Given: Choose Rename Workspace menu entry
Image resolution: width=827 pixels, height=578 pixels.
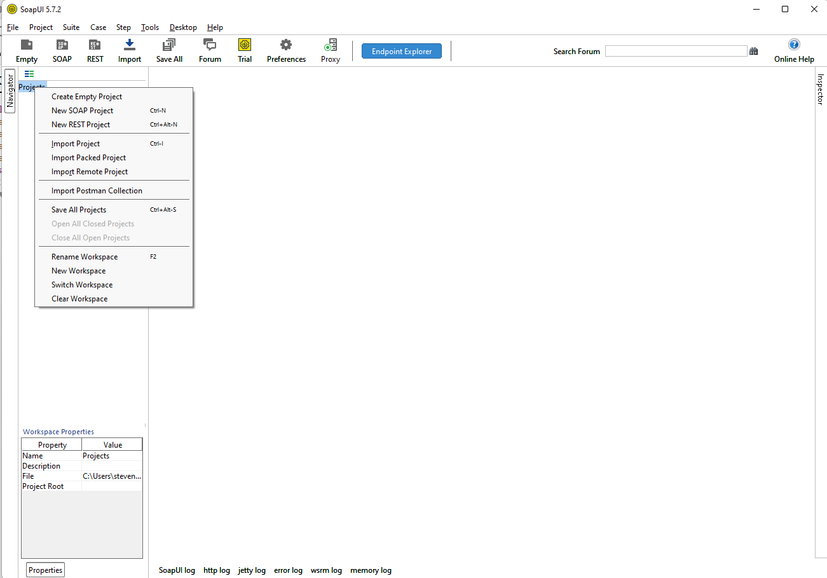Looking at the screenshot, I should pyautogui.click(x=114, y=257).
